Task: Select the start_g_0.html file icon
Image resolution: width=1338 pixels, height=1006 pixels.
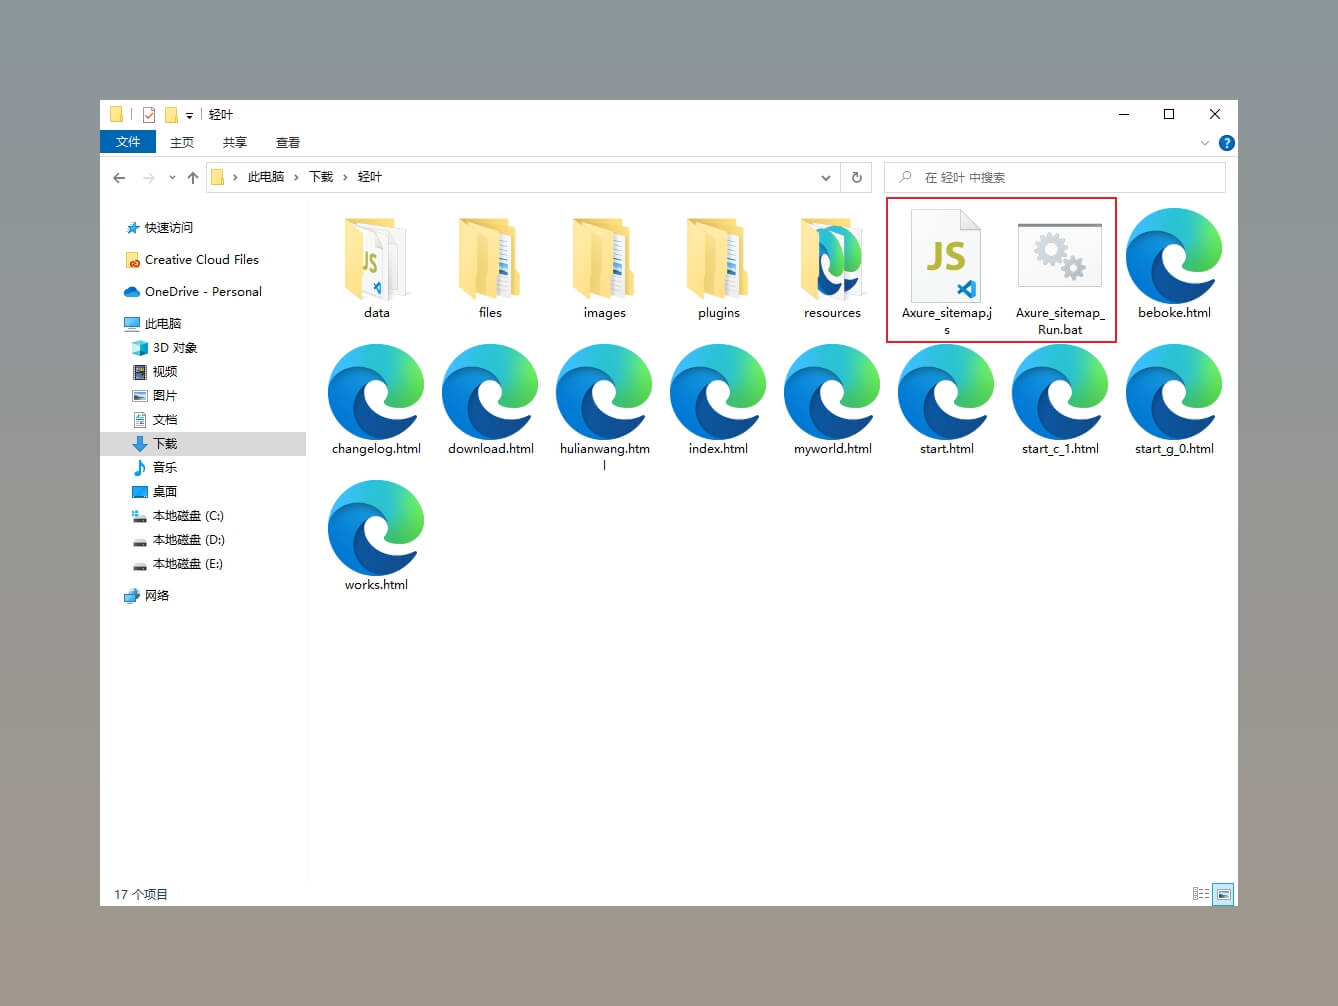Action: coord(1174,392)
